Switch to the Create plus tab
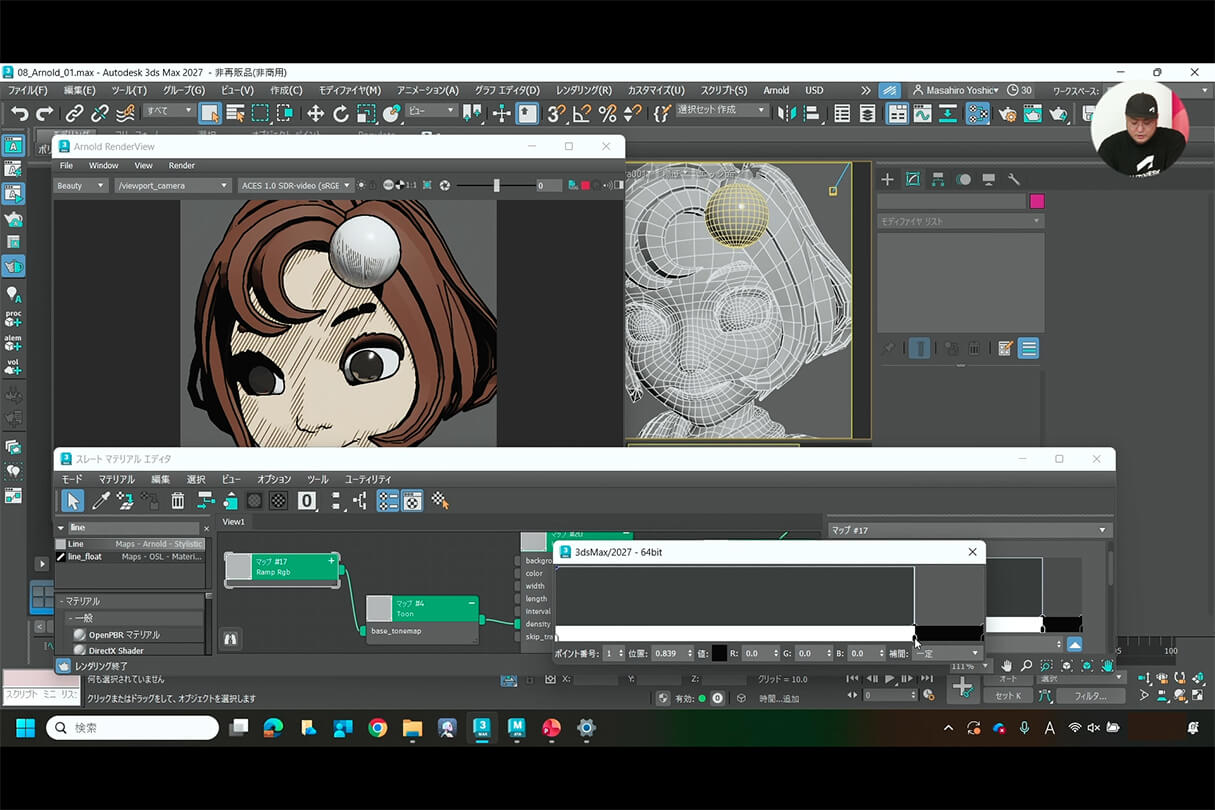The image size is (1215, 810). click(x=887, y=180)
